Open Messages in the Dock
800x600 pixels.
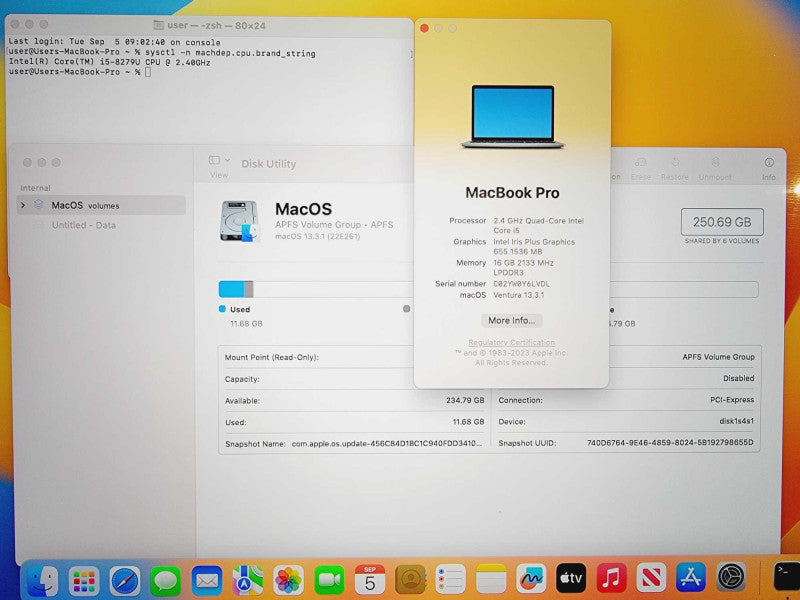tap(165, 580)
